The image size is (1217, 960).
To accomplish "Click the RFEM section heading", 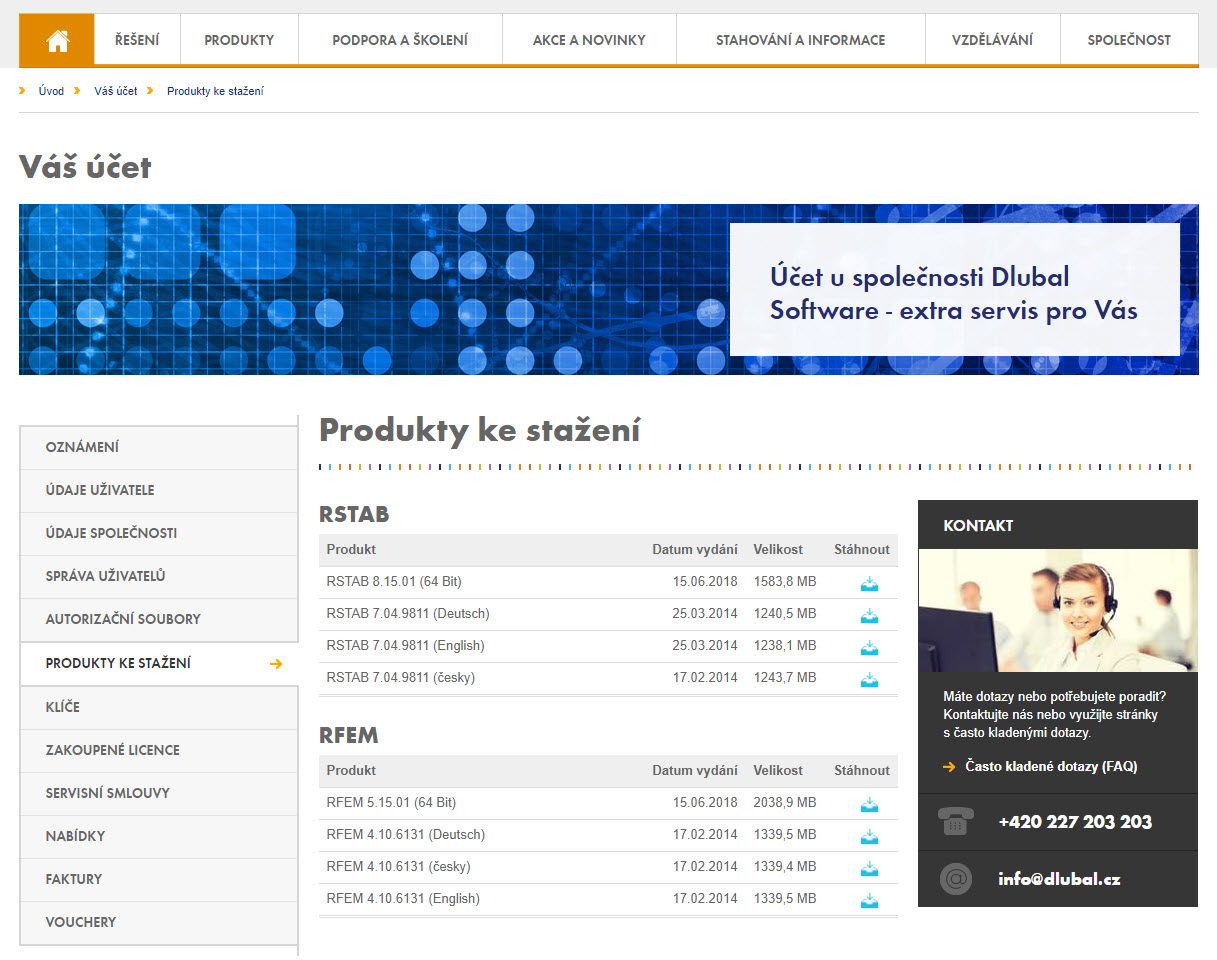I will tap(349, 736).
